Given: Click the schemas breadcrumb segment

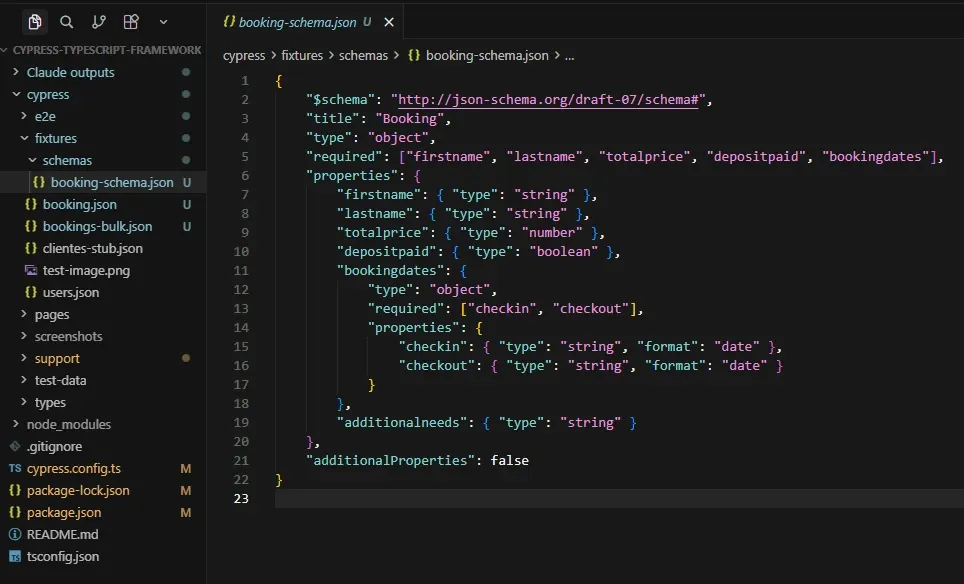Looking at the screenshot, I should coord(363,55).
